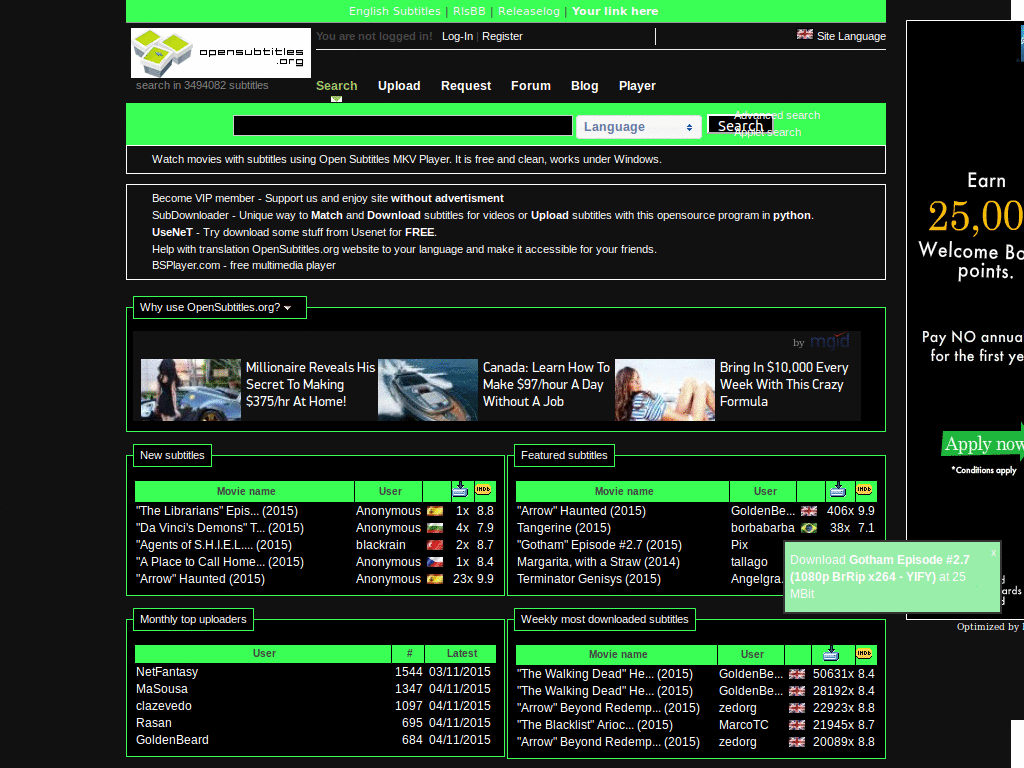Click the flag in "Agents of S.H.I.E.L." row

(x=435, y=545)
